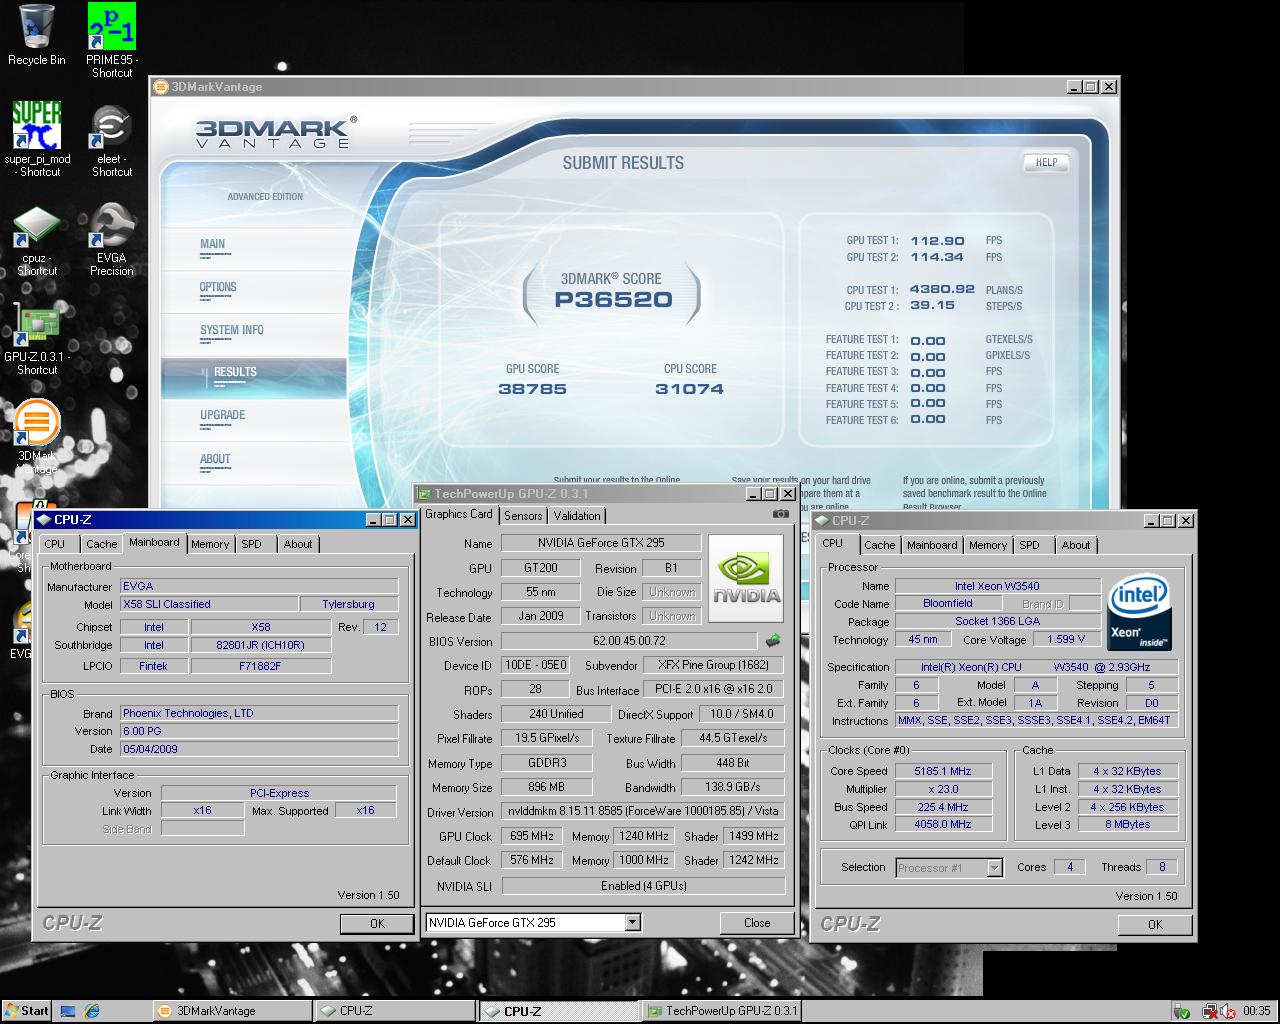Click OK in the processor CPU-Z window

click(1155, 924)
